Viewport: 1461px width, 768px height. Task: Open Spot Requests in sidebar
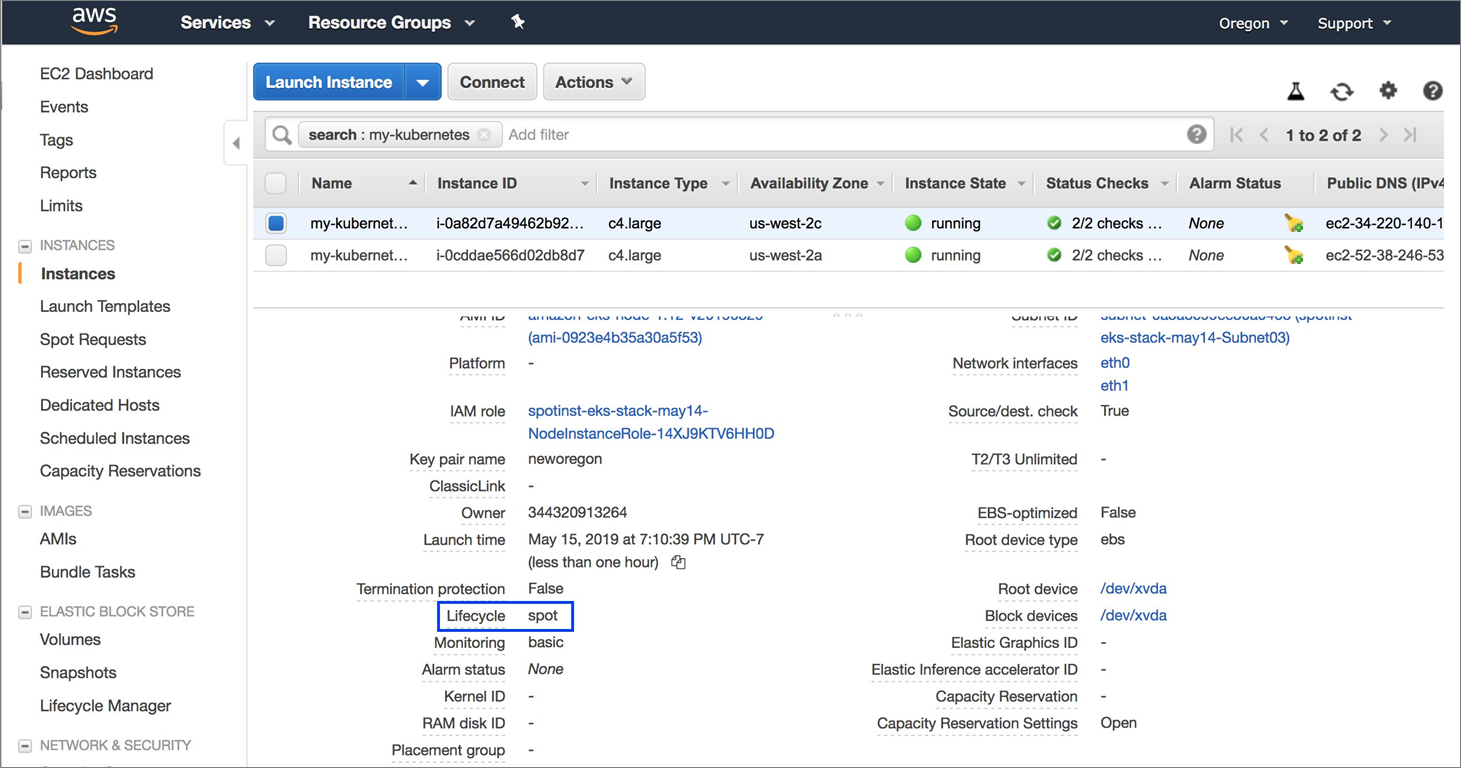[x=93, y=339]
